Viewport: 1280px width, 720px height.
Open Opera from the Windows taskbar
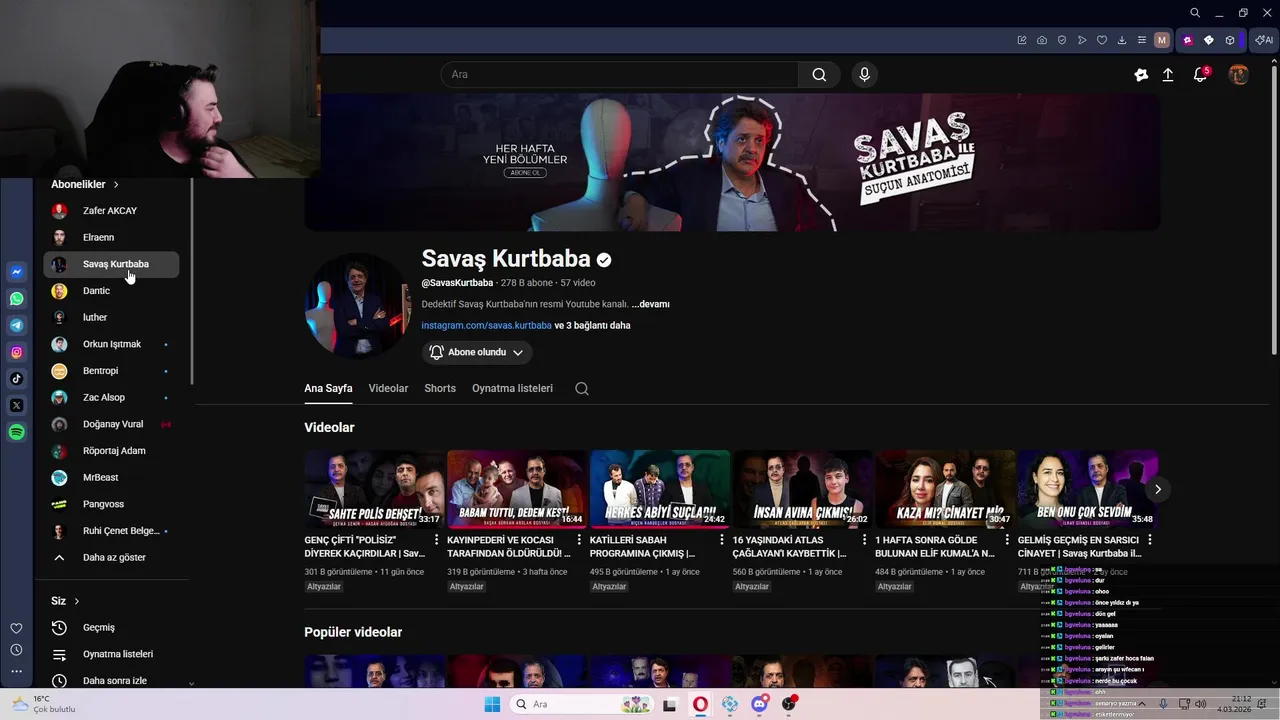(x=700, y=704)
